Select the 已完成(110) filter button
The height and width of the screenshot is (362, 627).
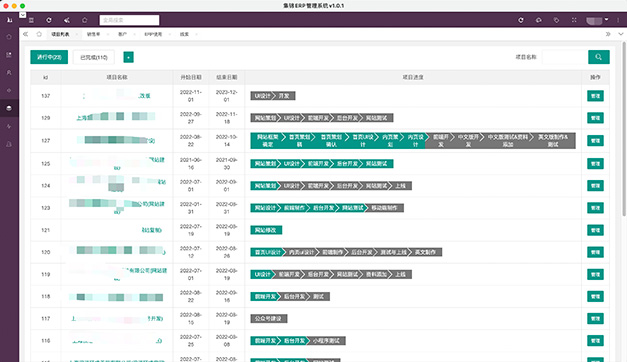(x=94, y=57)
